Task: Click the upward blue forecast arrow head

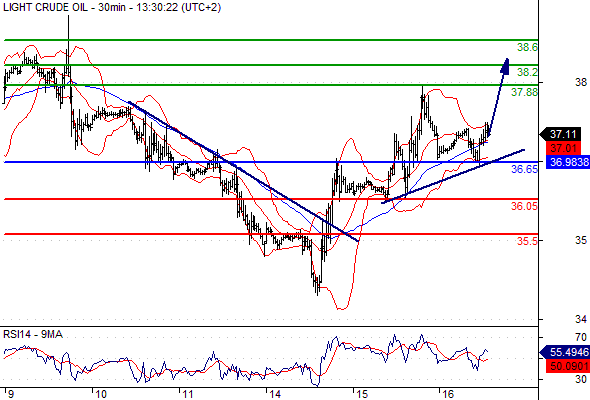Action: (x=505, y=65)
